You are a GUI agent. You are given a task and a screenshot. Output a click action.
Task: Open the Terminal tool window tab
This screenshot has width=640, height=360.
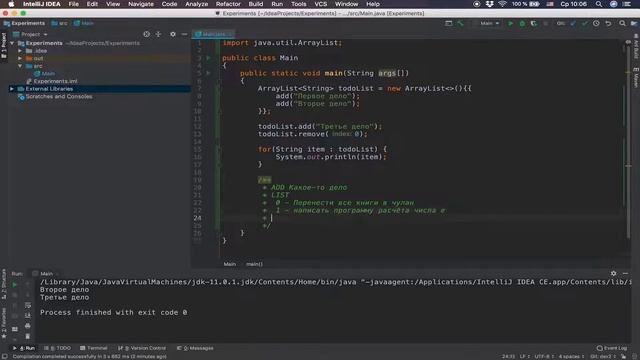pos(93,348)
